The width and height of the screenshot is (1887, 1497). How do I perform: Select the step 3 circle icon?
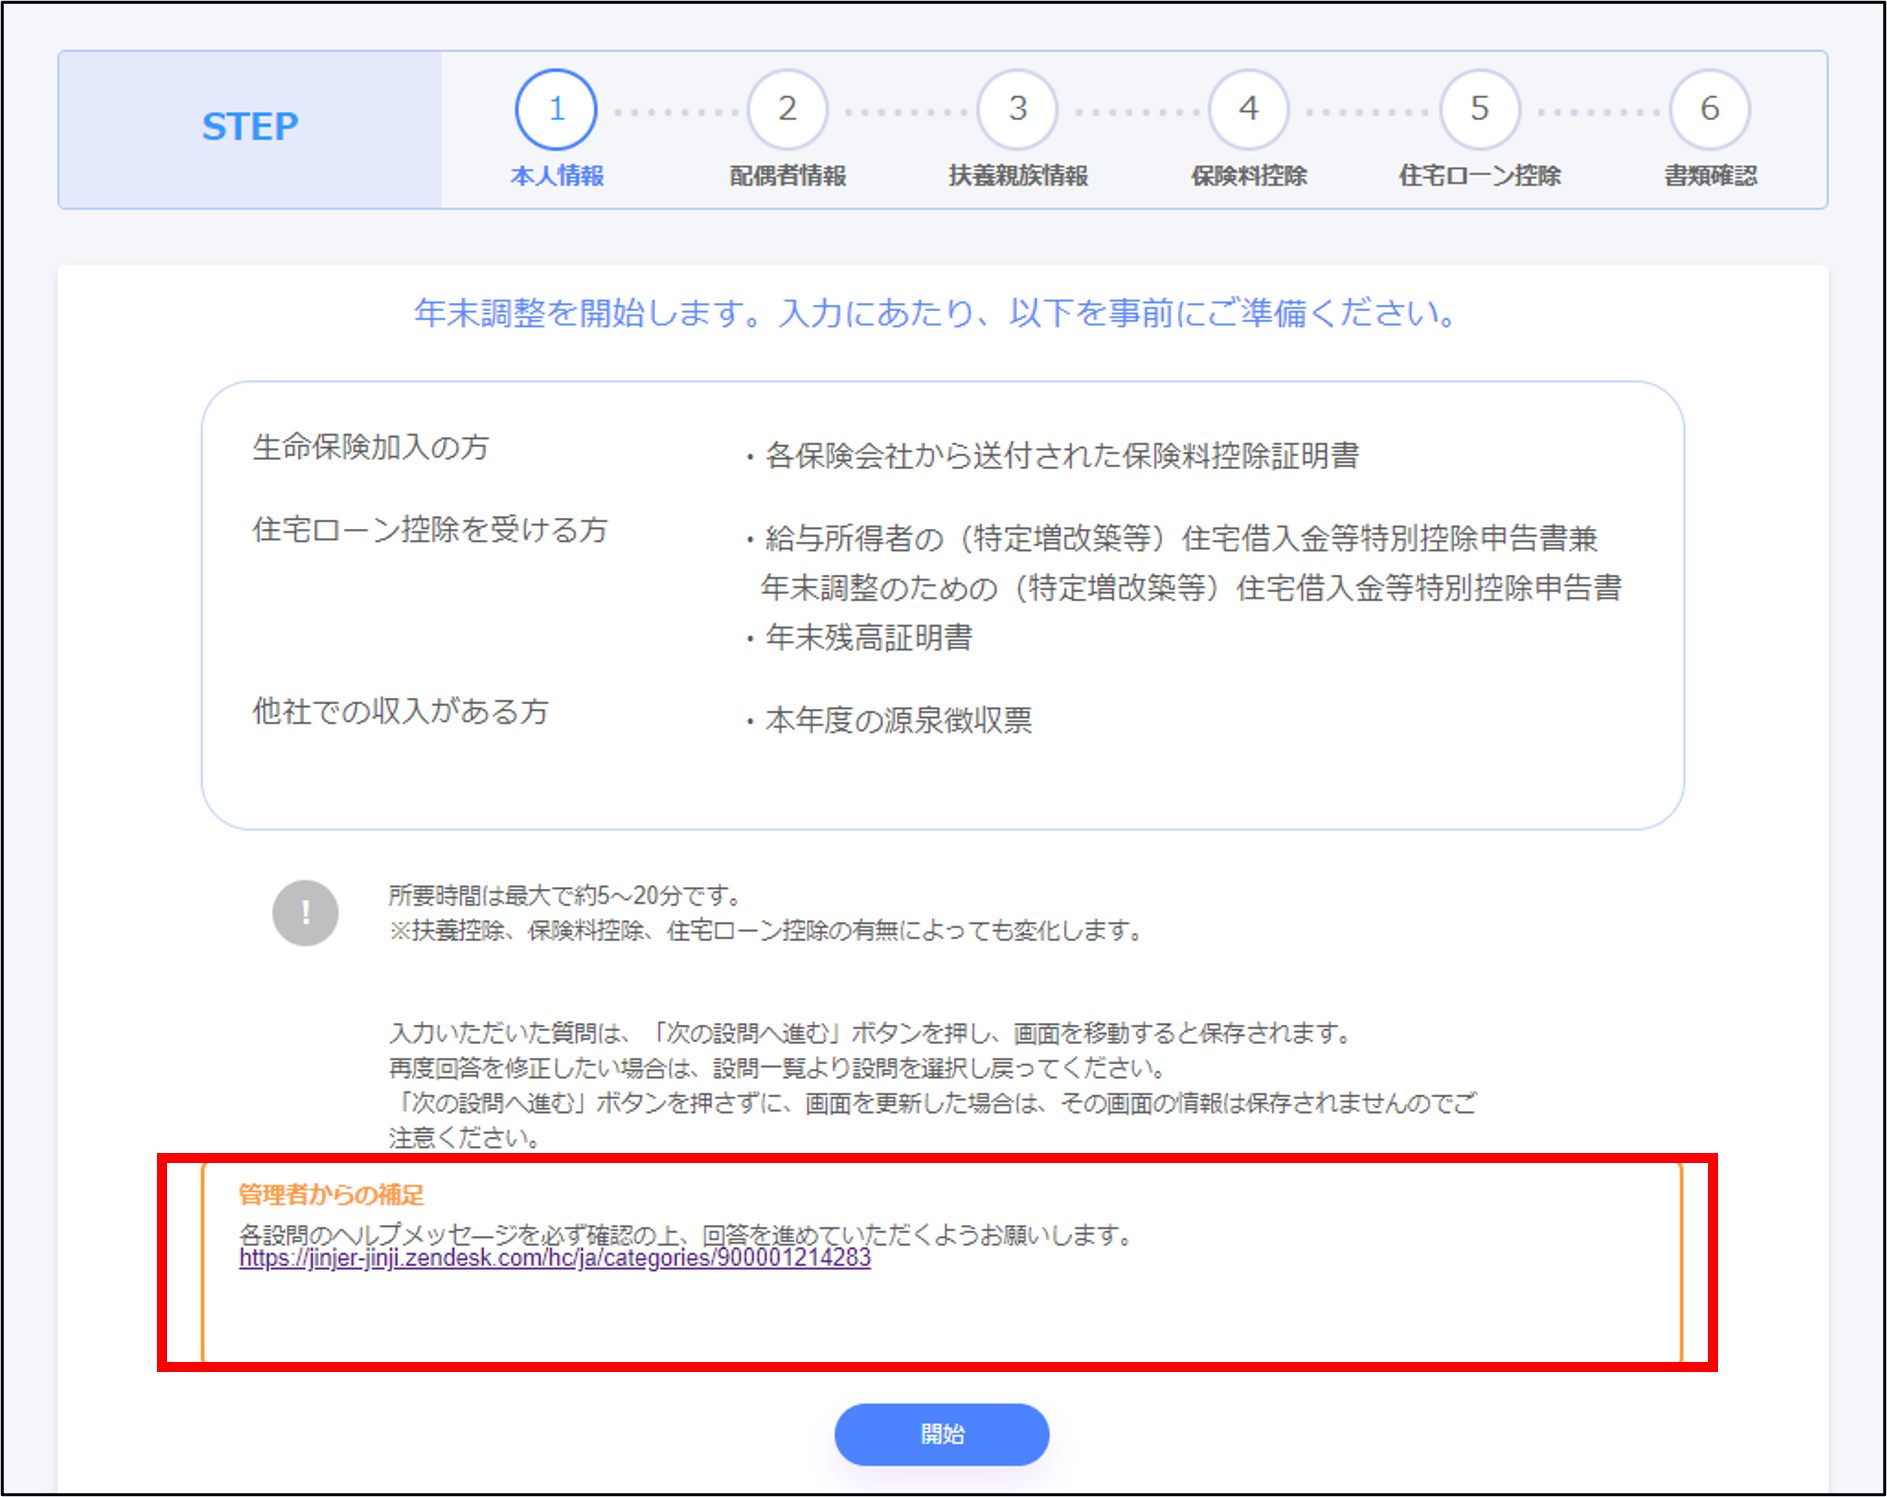1017,109
